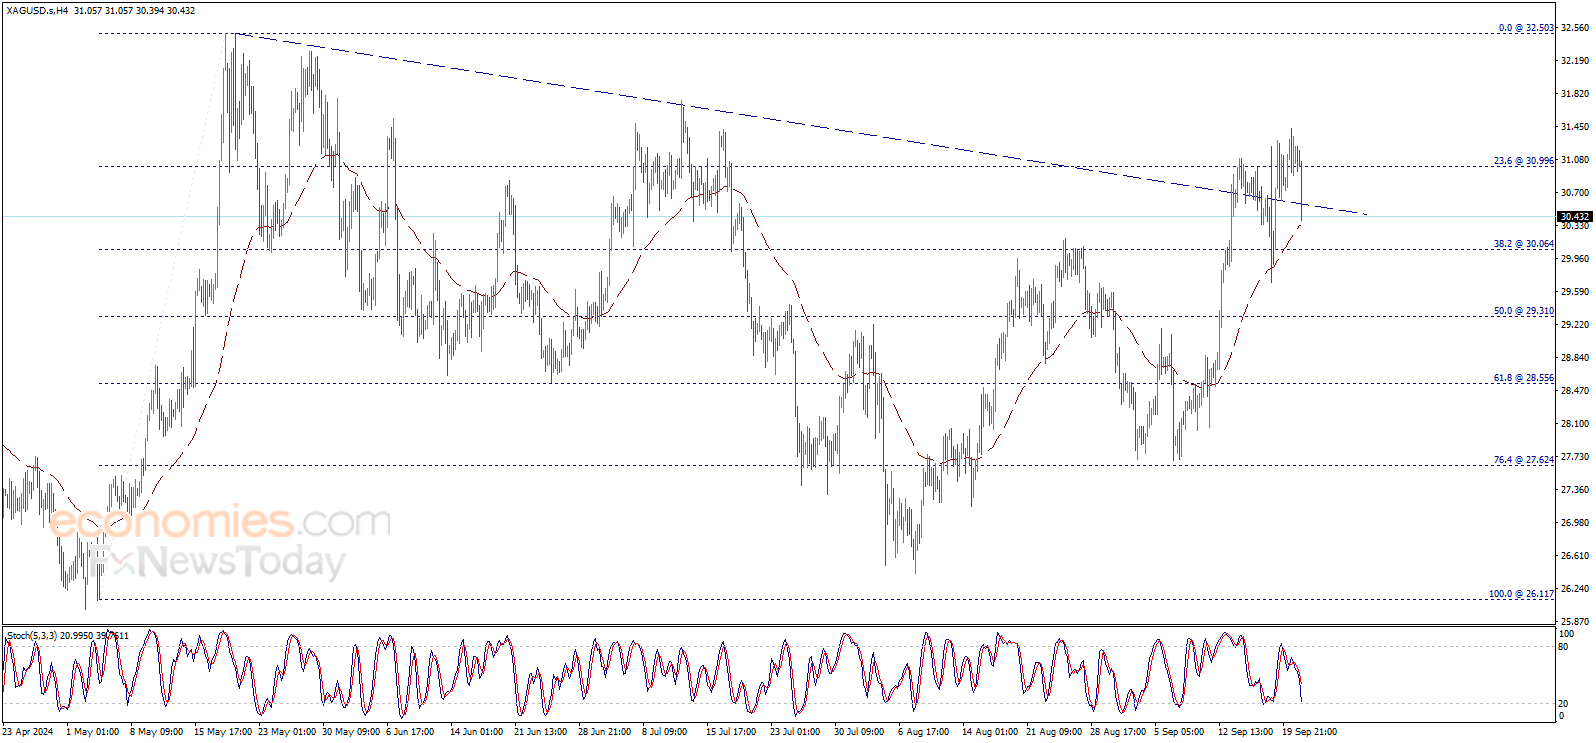The height and width of the screenshot is (743, 1596).
Task: Pick the 15 May 17:00 time label
Action: click(x=223, y=732)
